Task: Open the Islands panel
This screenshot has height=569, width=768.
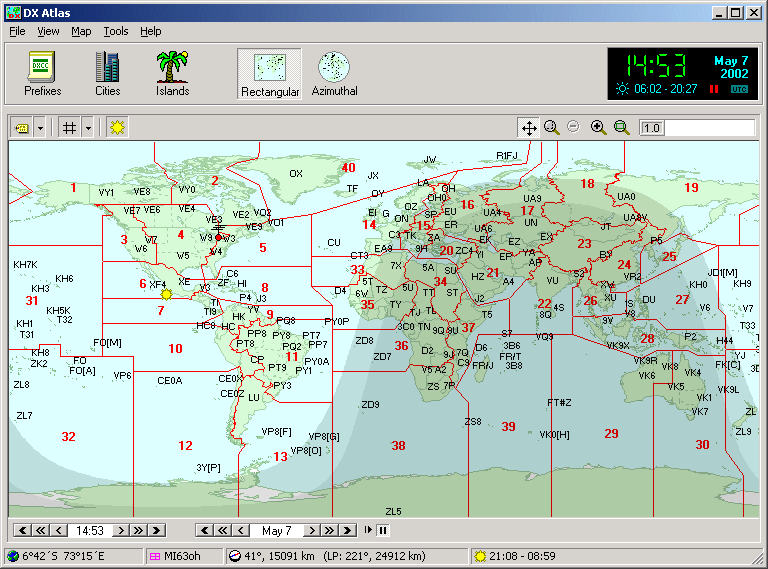Action: [x=172, y=73]
